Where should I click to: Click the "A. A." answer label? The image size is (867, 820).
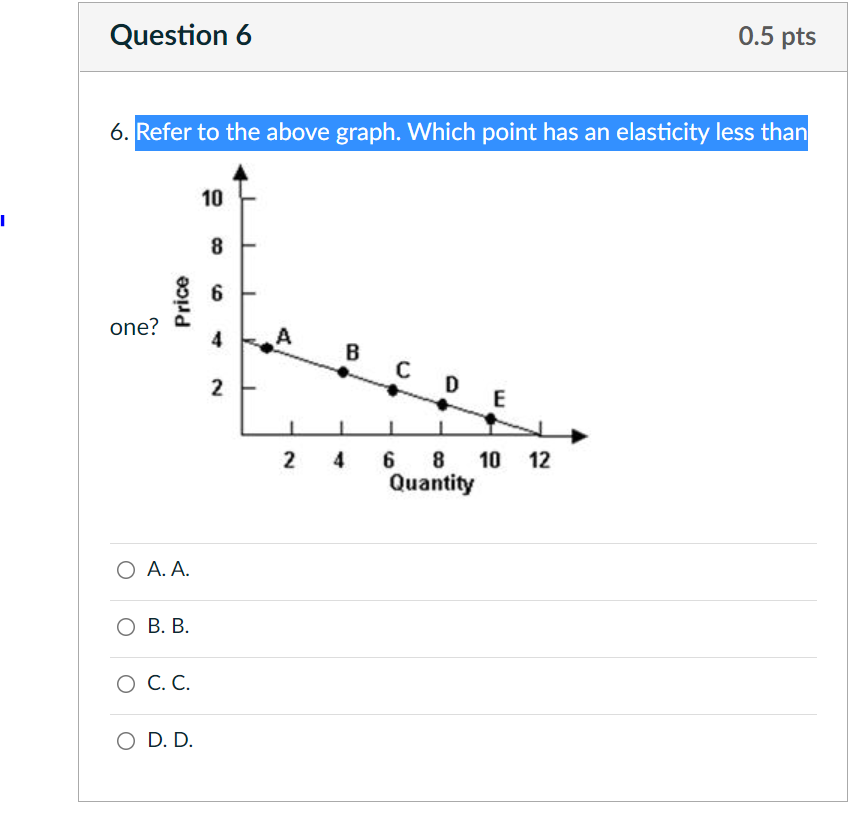pyautogui.click(x=168, y=571)
